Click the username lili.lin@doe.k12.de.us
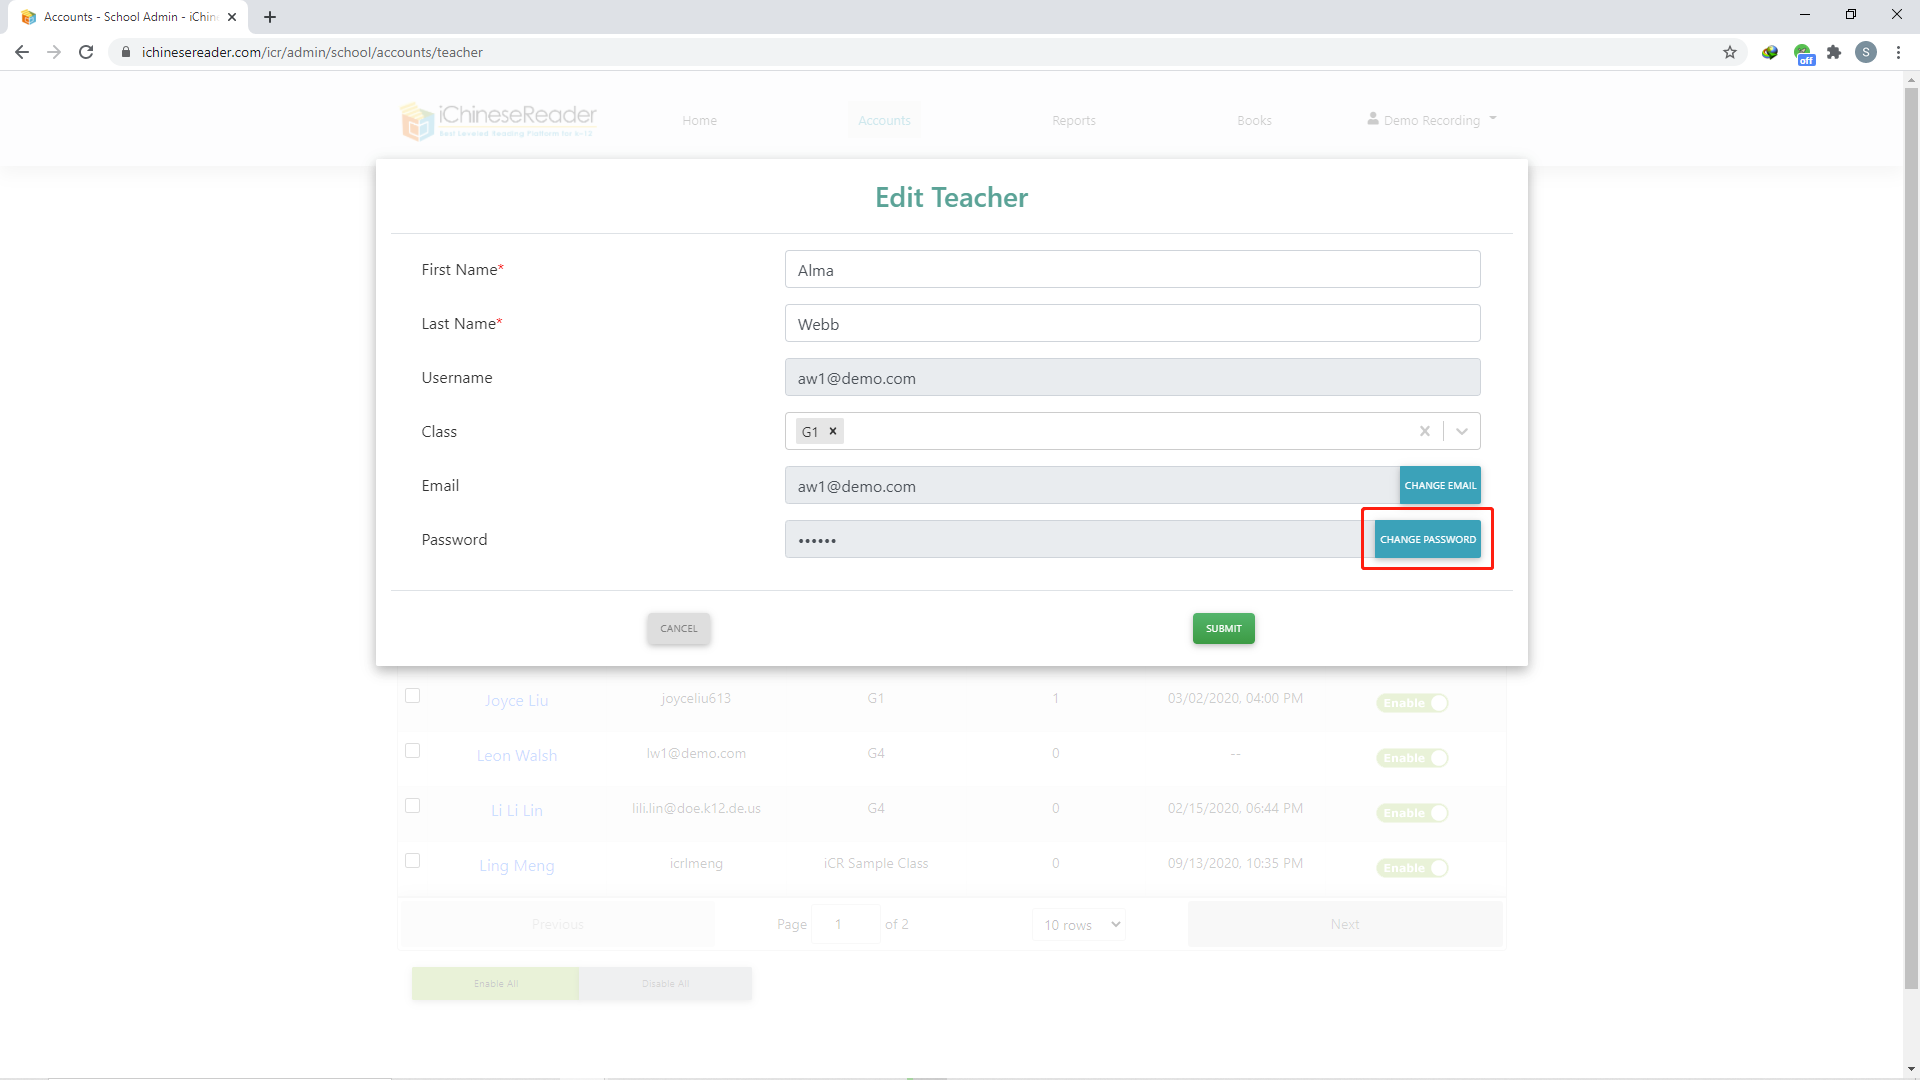Viewport: 1920px width, 1080px height. point(696,808)
